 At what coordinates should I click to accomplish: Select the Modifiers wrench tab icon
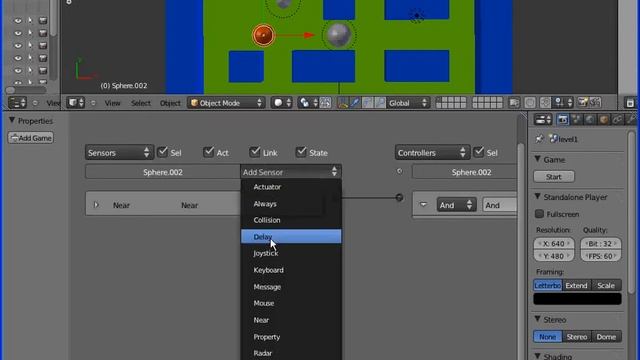(631, 120)
